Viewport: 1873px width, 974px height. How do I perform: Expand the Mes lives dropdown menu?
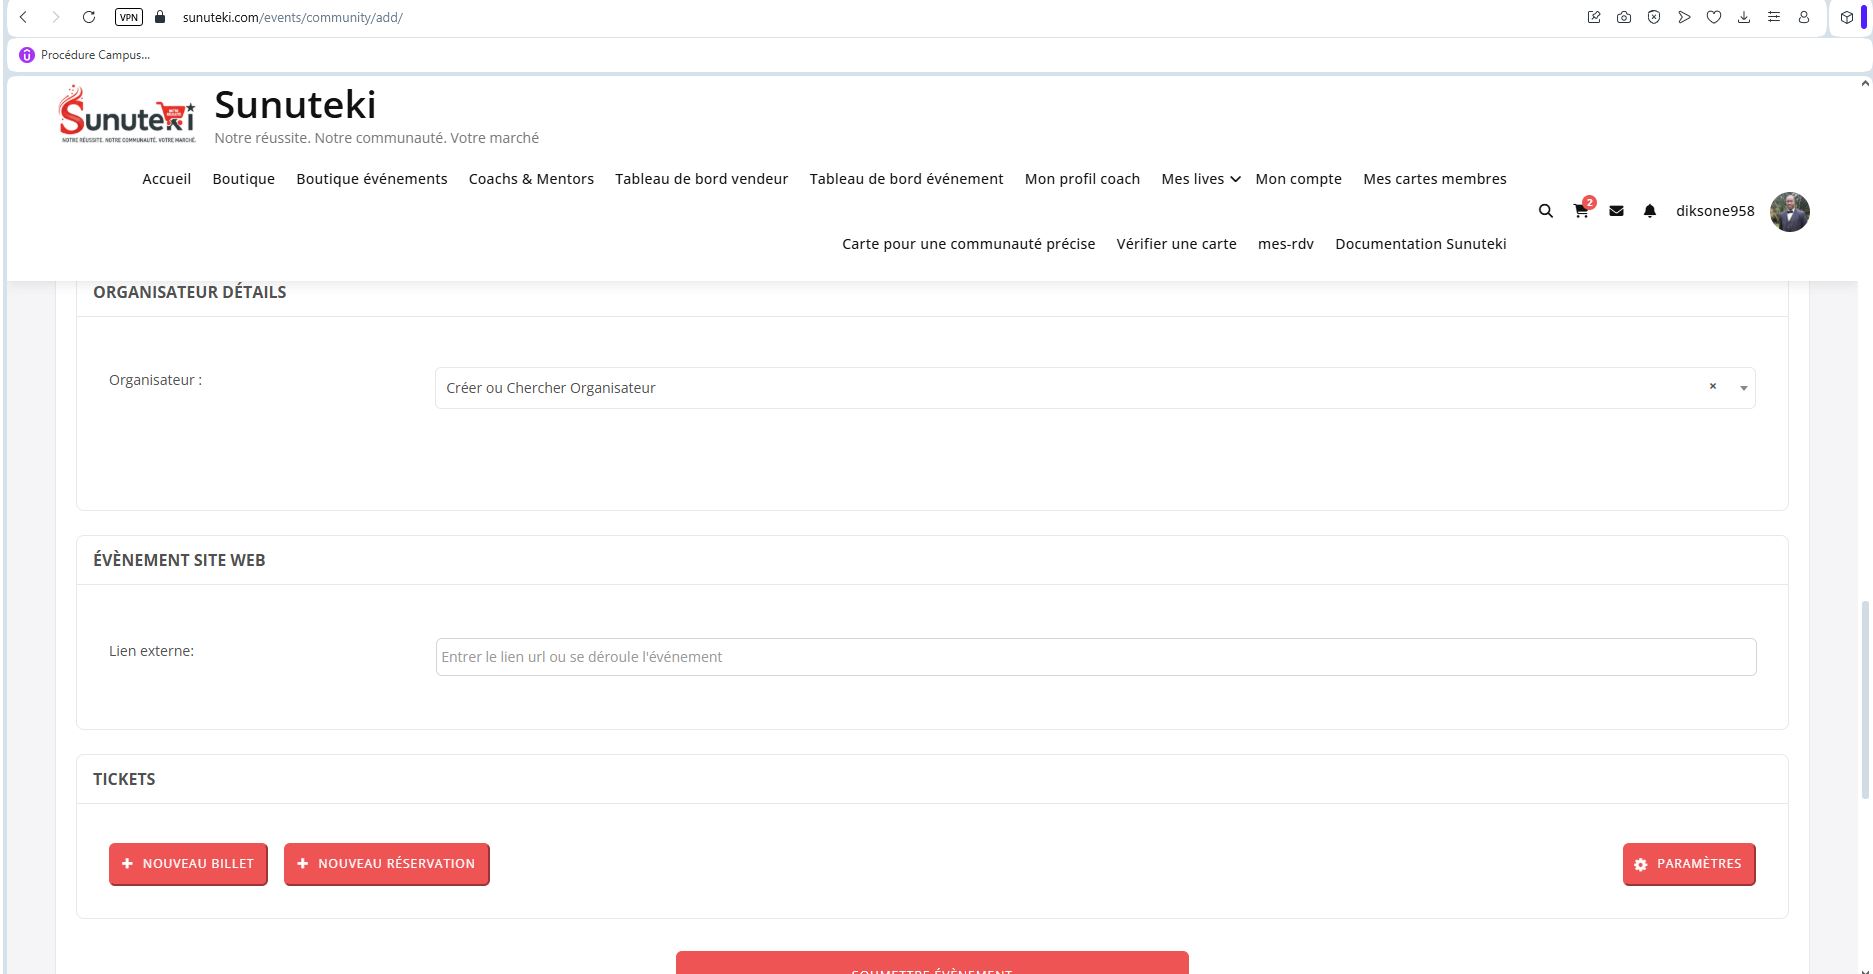point(1200,179)
